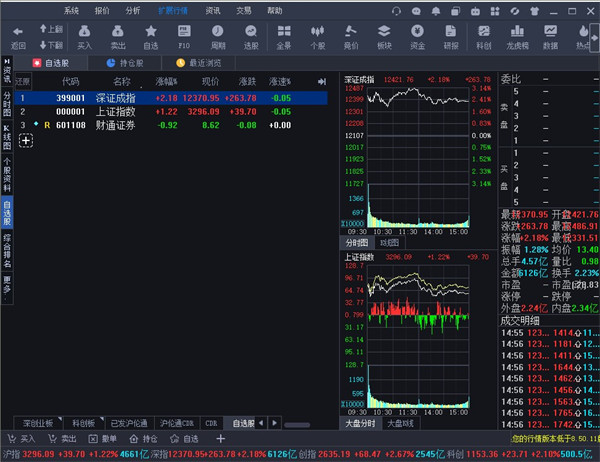
Task: Select 上证指数 row in watchlist
Action: click(x=171, y=112)
